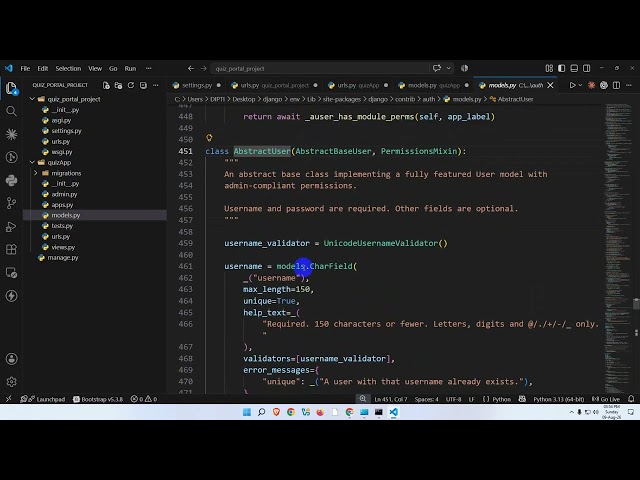640x480 pixels.
Task: Open the Accounts menu icon
Action: click(x=11, y=359)
